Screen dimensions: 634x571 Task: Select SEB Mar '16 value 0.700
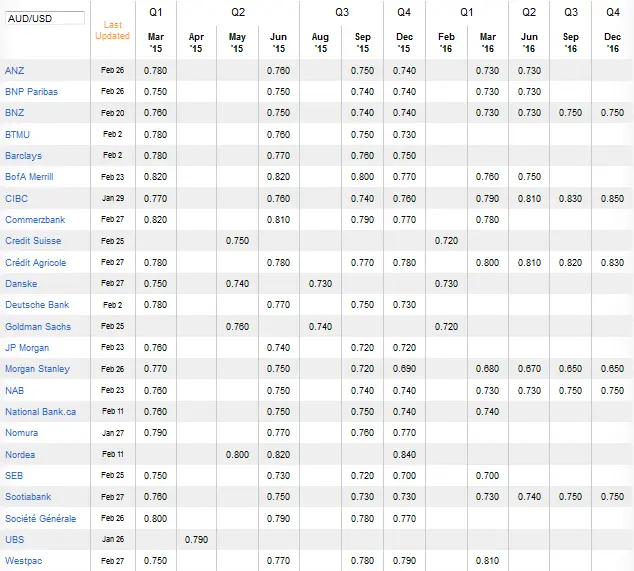488,476
